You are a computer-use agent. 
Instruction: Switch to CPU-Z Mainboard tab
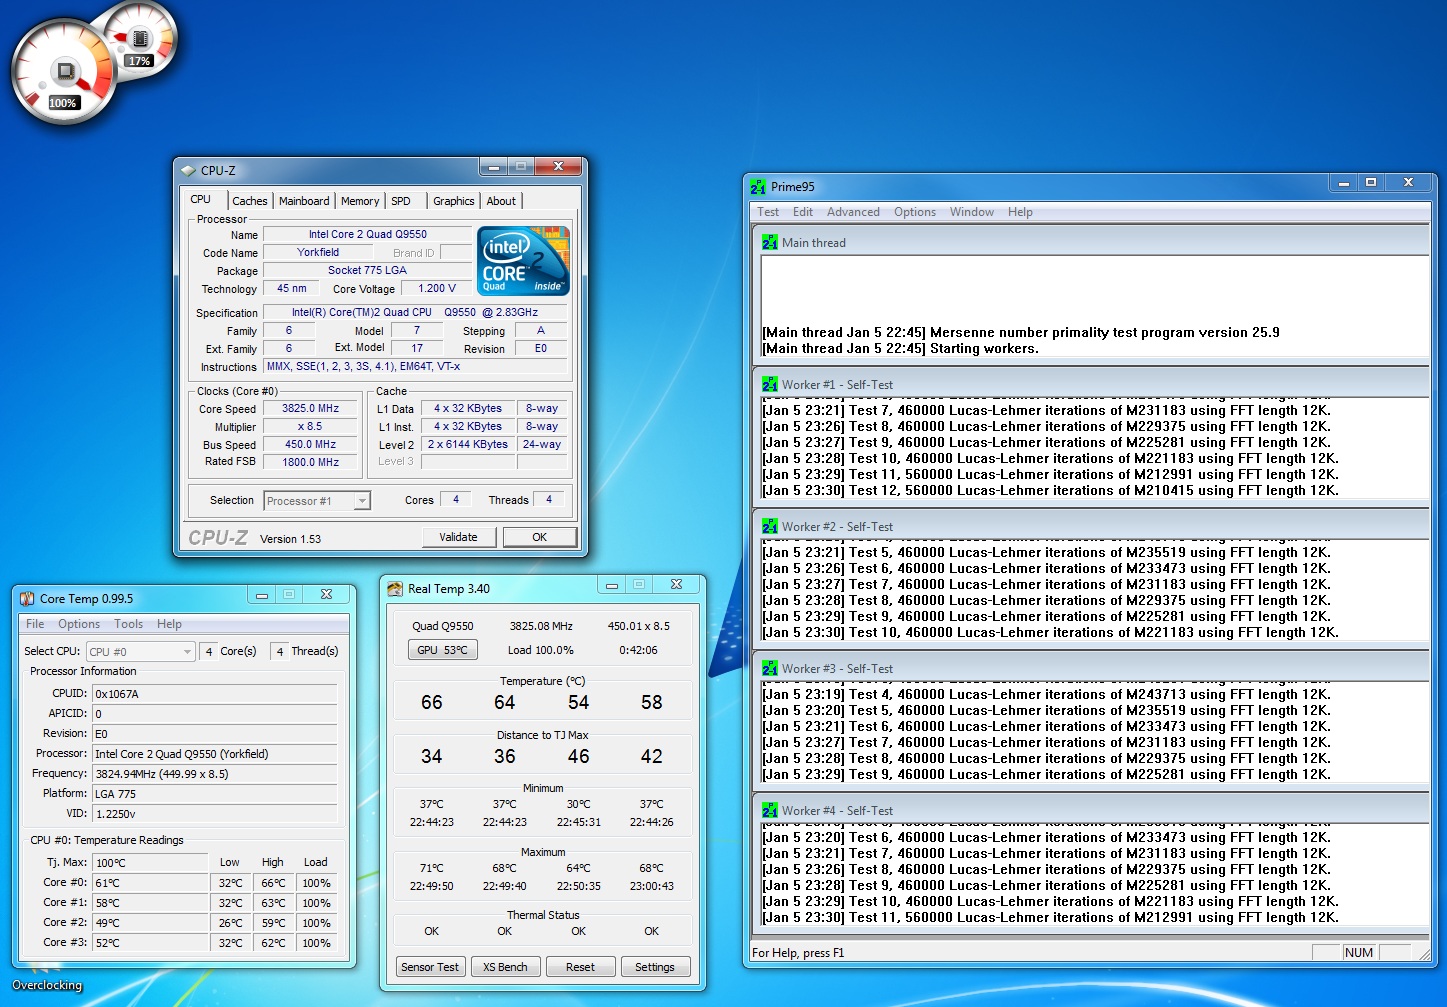[304, 201]
